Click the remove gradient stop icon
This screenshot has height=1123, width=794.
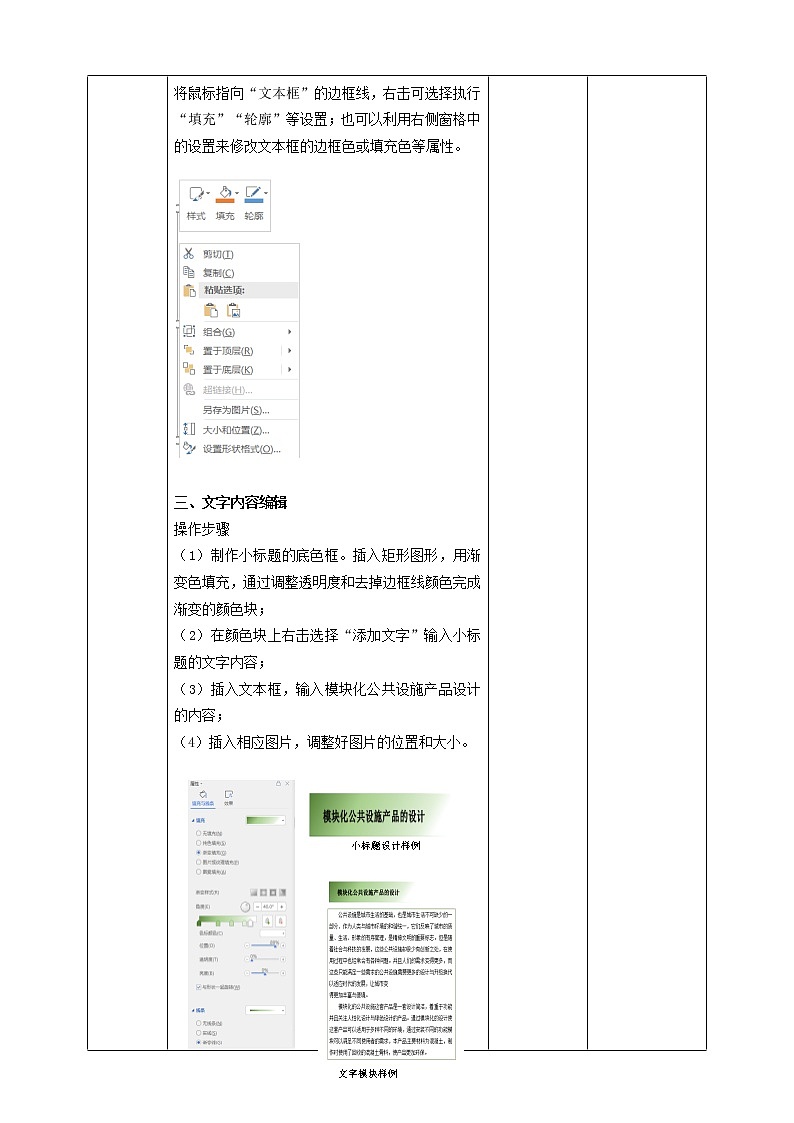pos(281,921)
